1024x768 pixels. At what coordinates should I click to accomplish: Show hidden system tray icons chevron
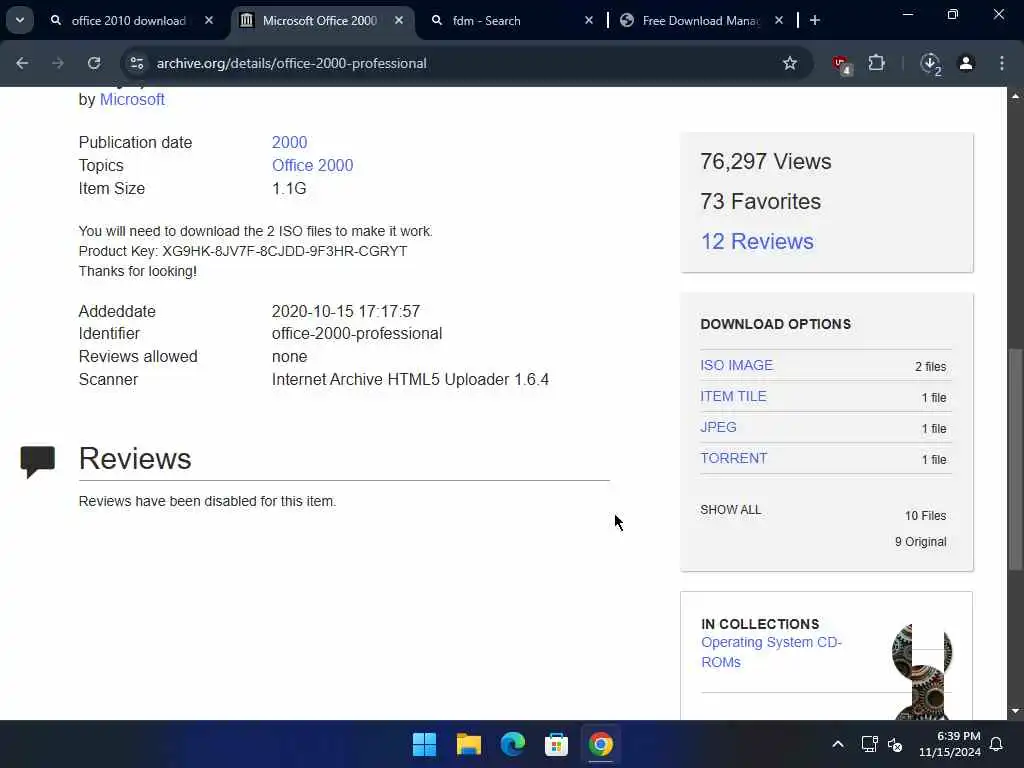(x=838, y=744)
